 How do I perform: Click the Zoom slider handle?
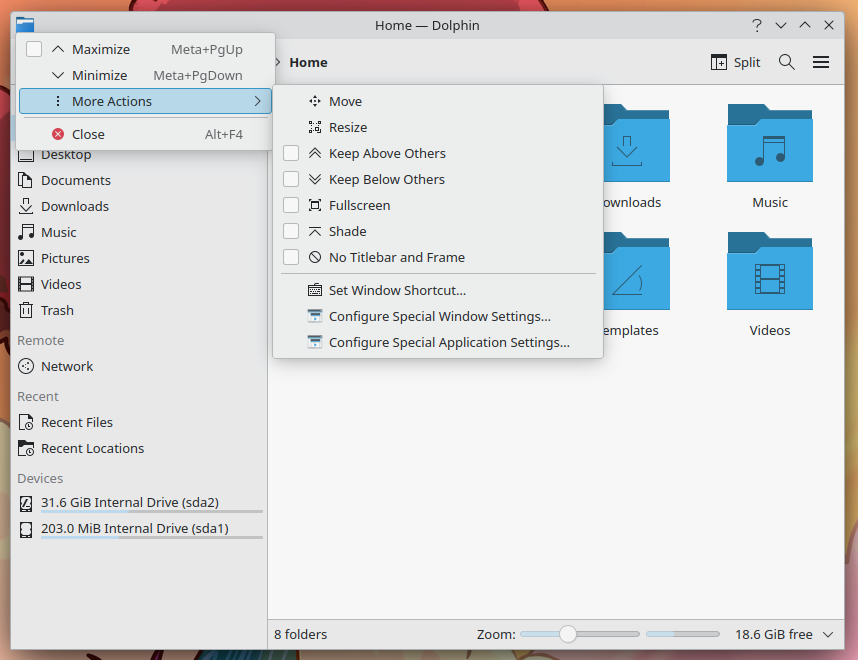click(568, 634)
